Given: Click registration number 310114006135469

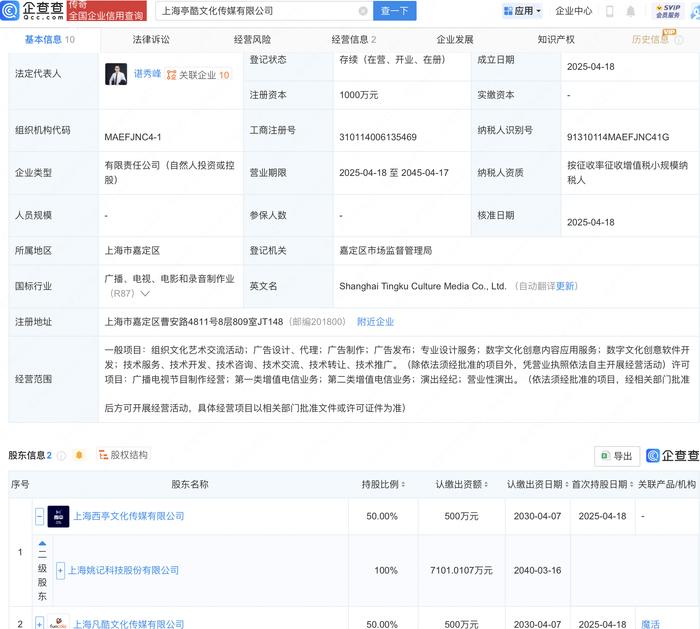Looking at the screenshot, I should pos(378,137).
